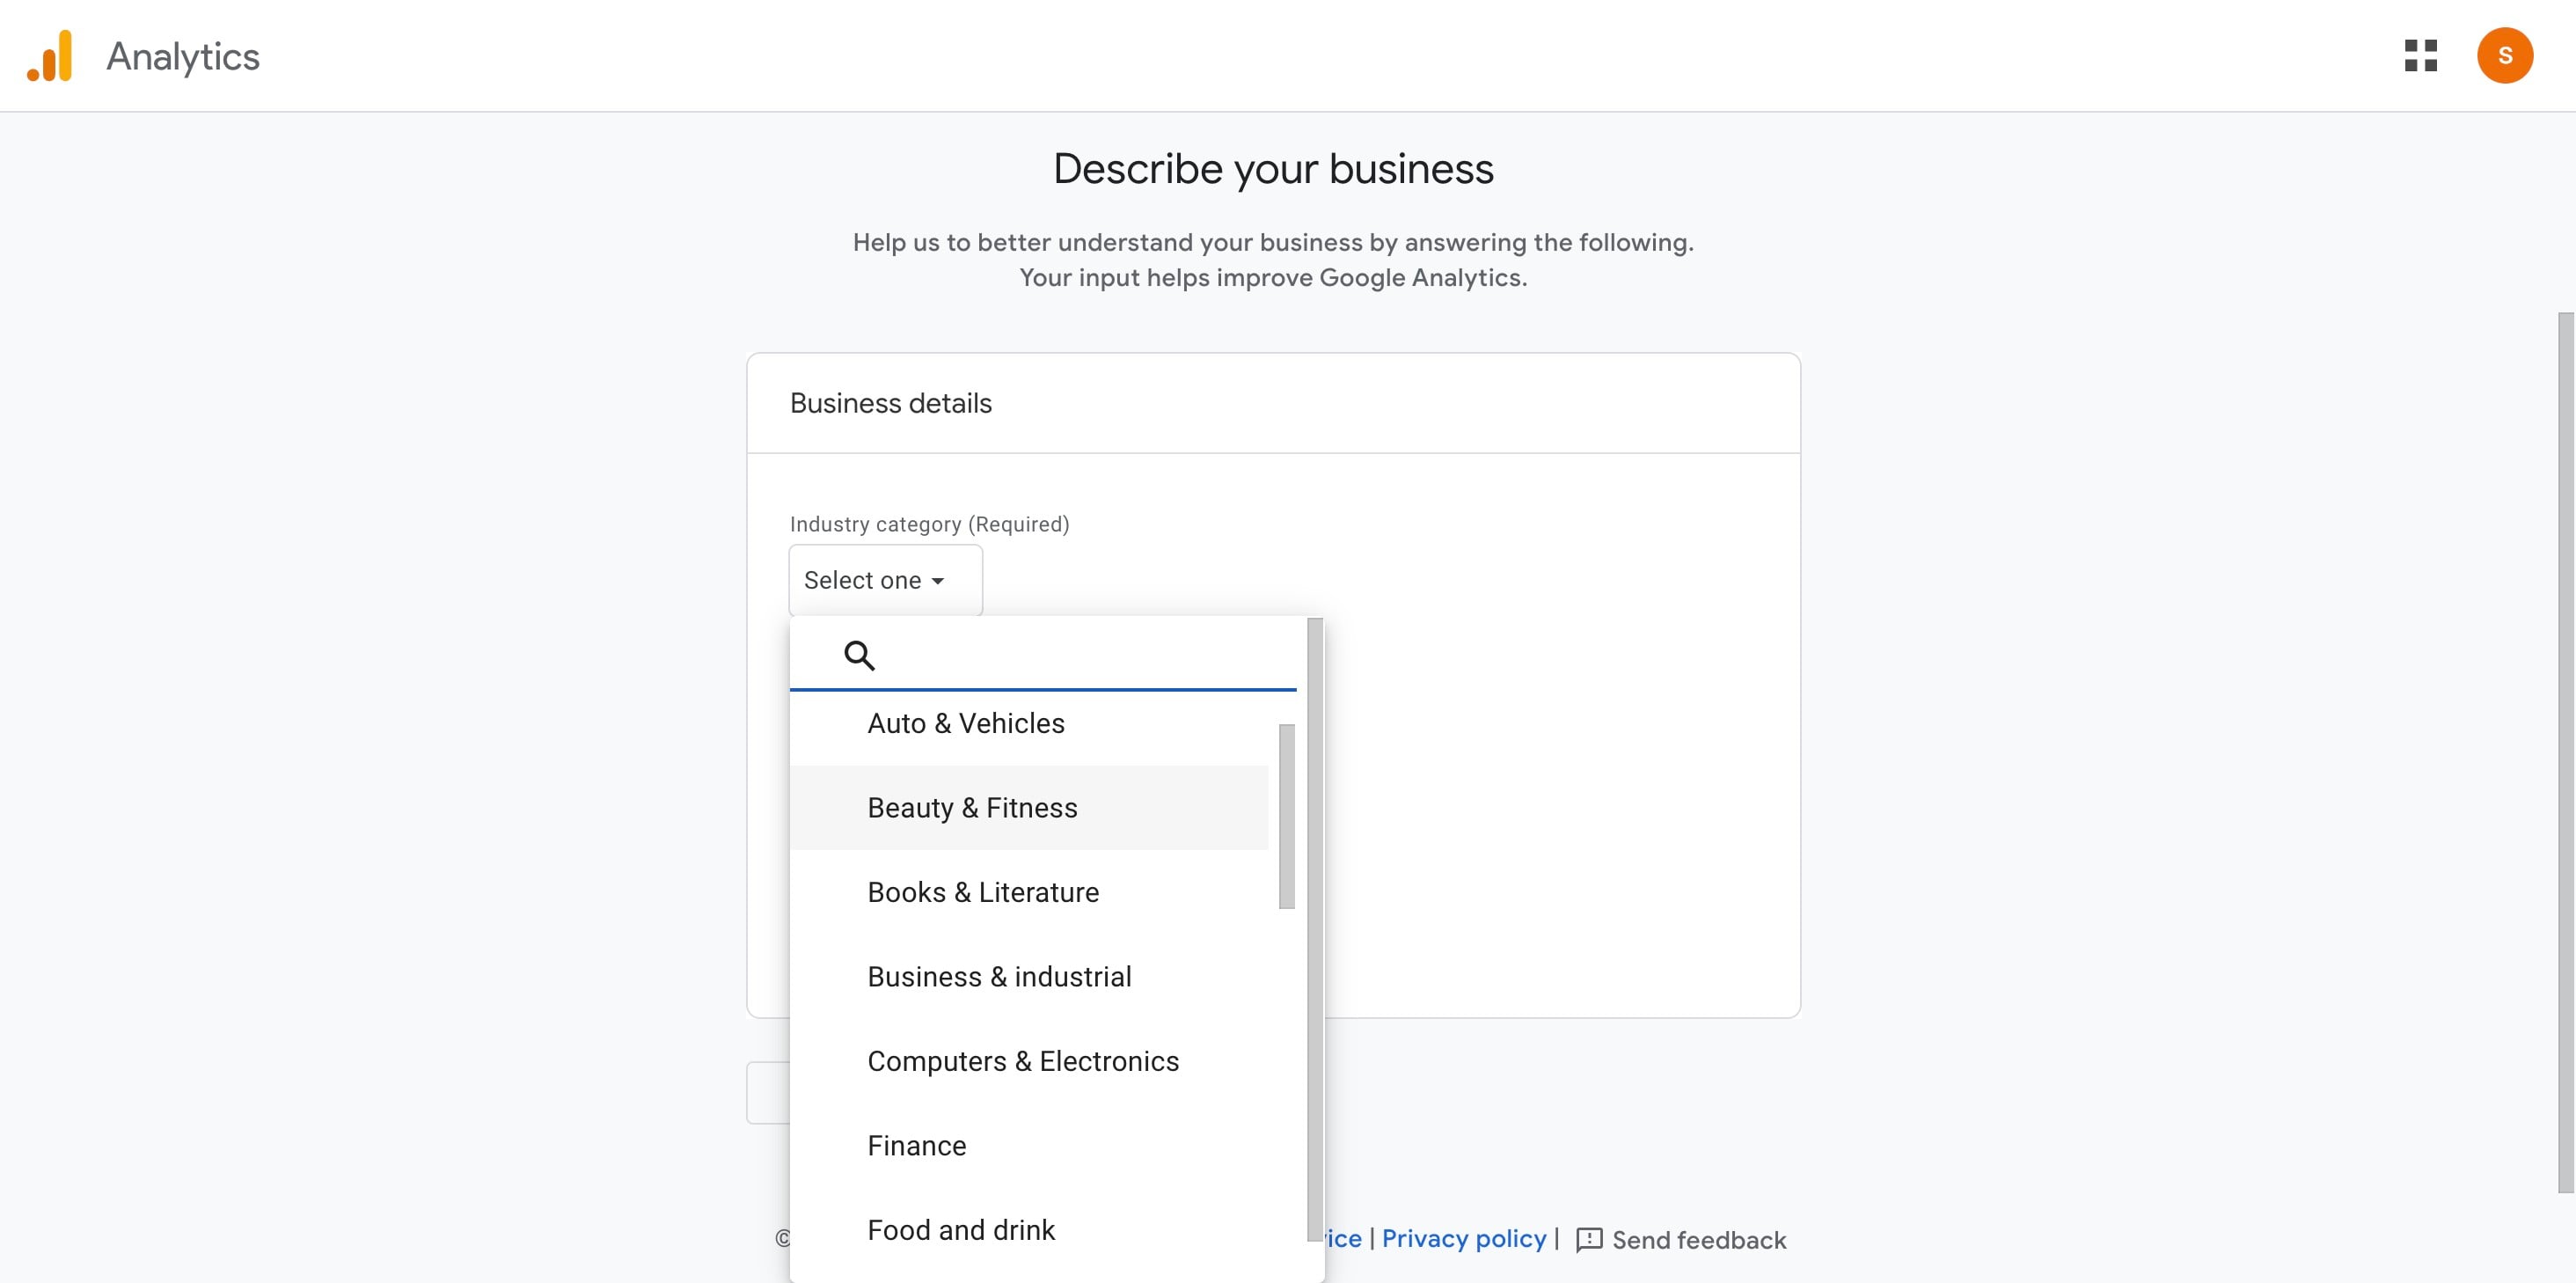Screen dimensions: 2576x1283
Task: Select Auto & Vehicles category
Action: tap(965, 723)
